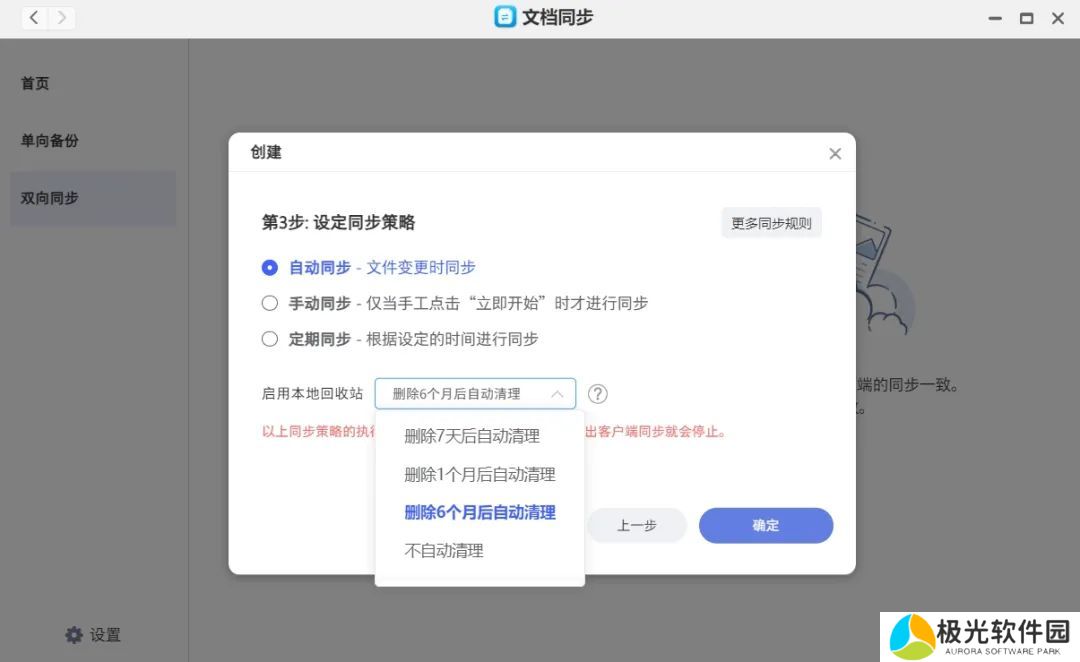Select the 定期同步 radio option
Screen dimensions: 1080x662
(270, 339)
